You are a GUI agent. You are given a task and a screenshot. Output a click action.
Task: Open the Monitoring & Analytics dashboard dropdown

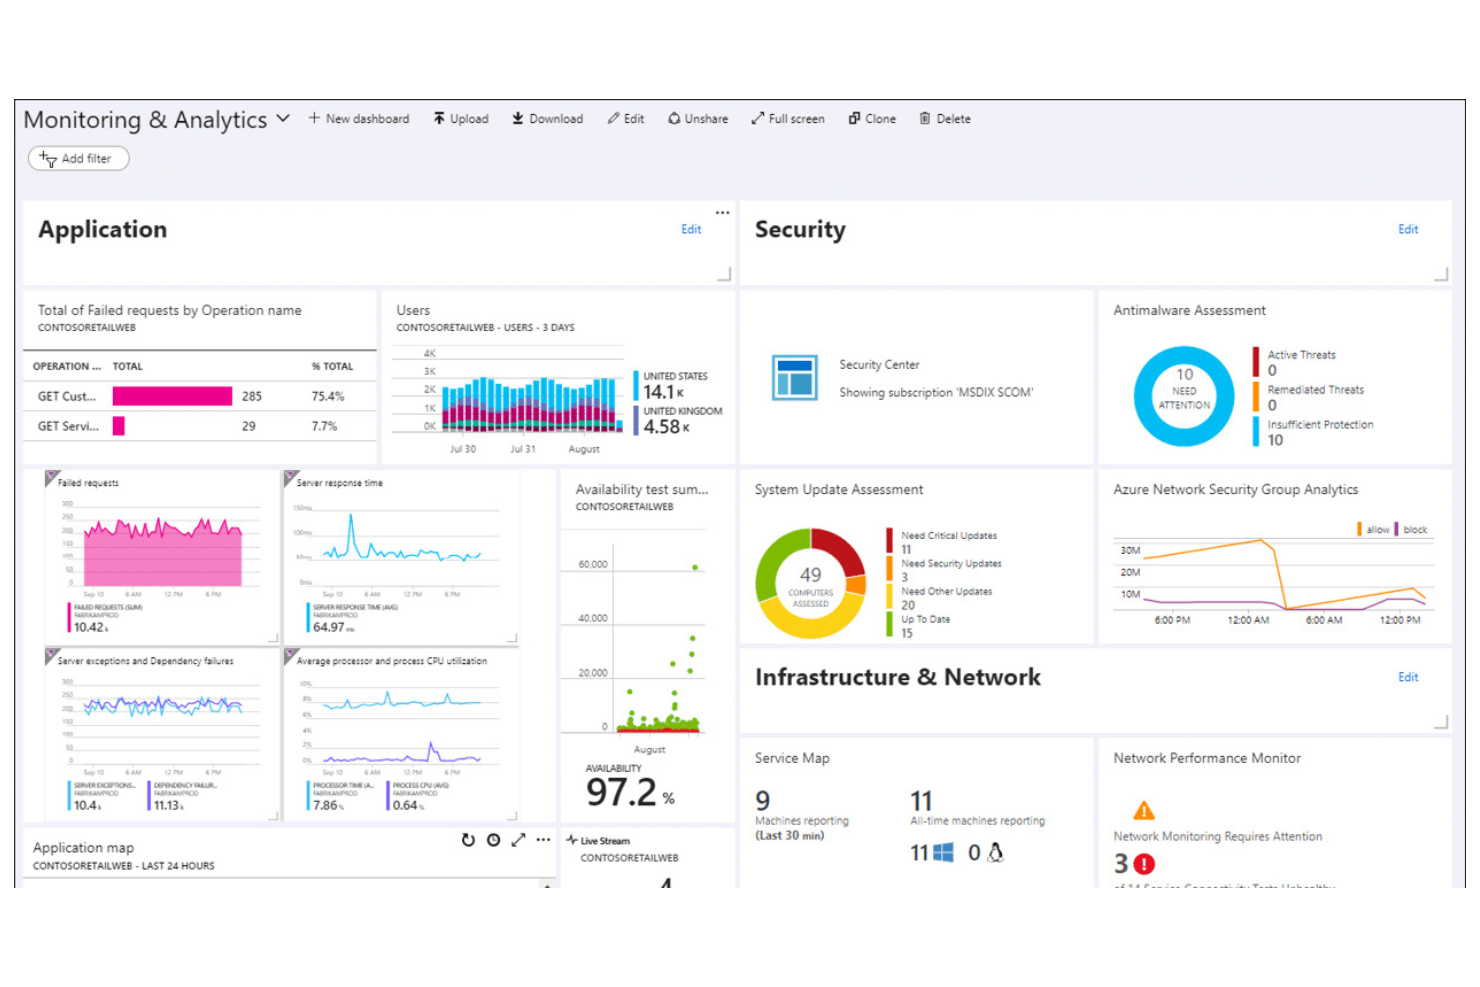coord(283,118)
